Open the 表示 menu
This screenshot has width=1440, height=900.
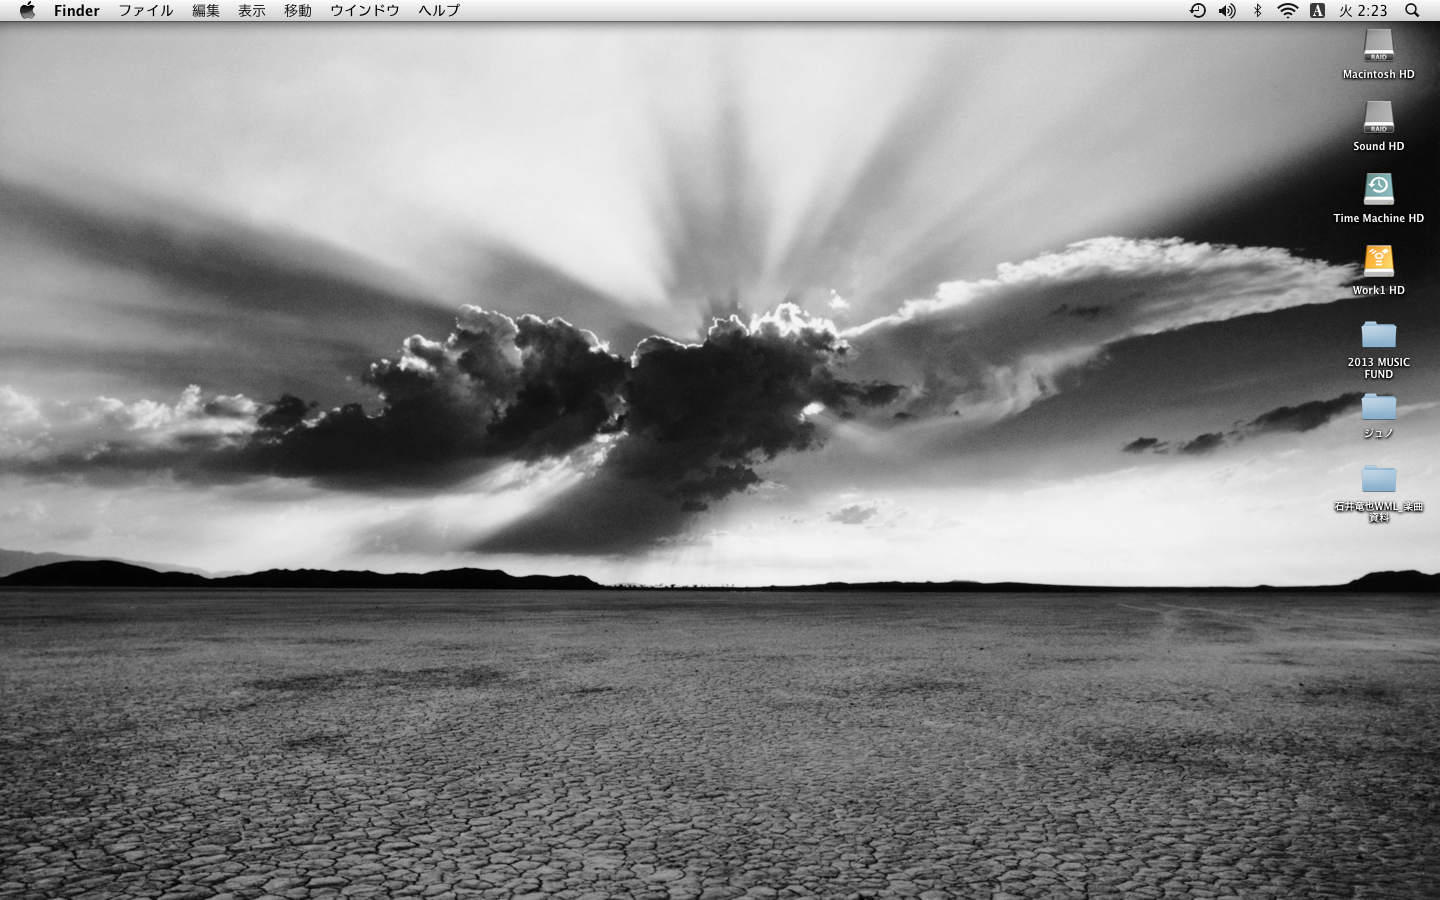252,10
